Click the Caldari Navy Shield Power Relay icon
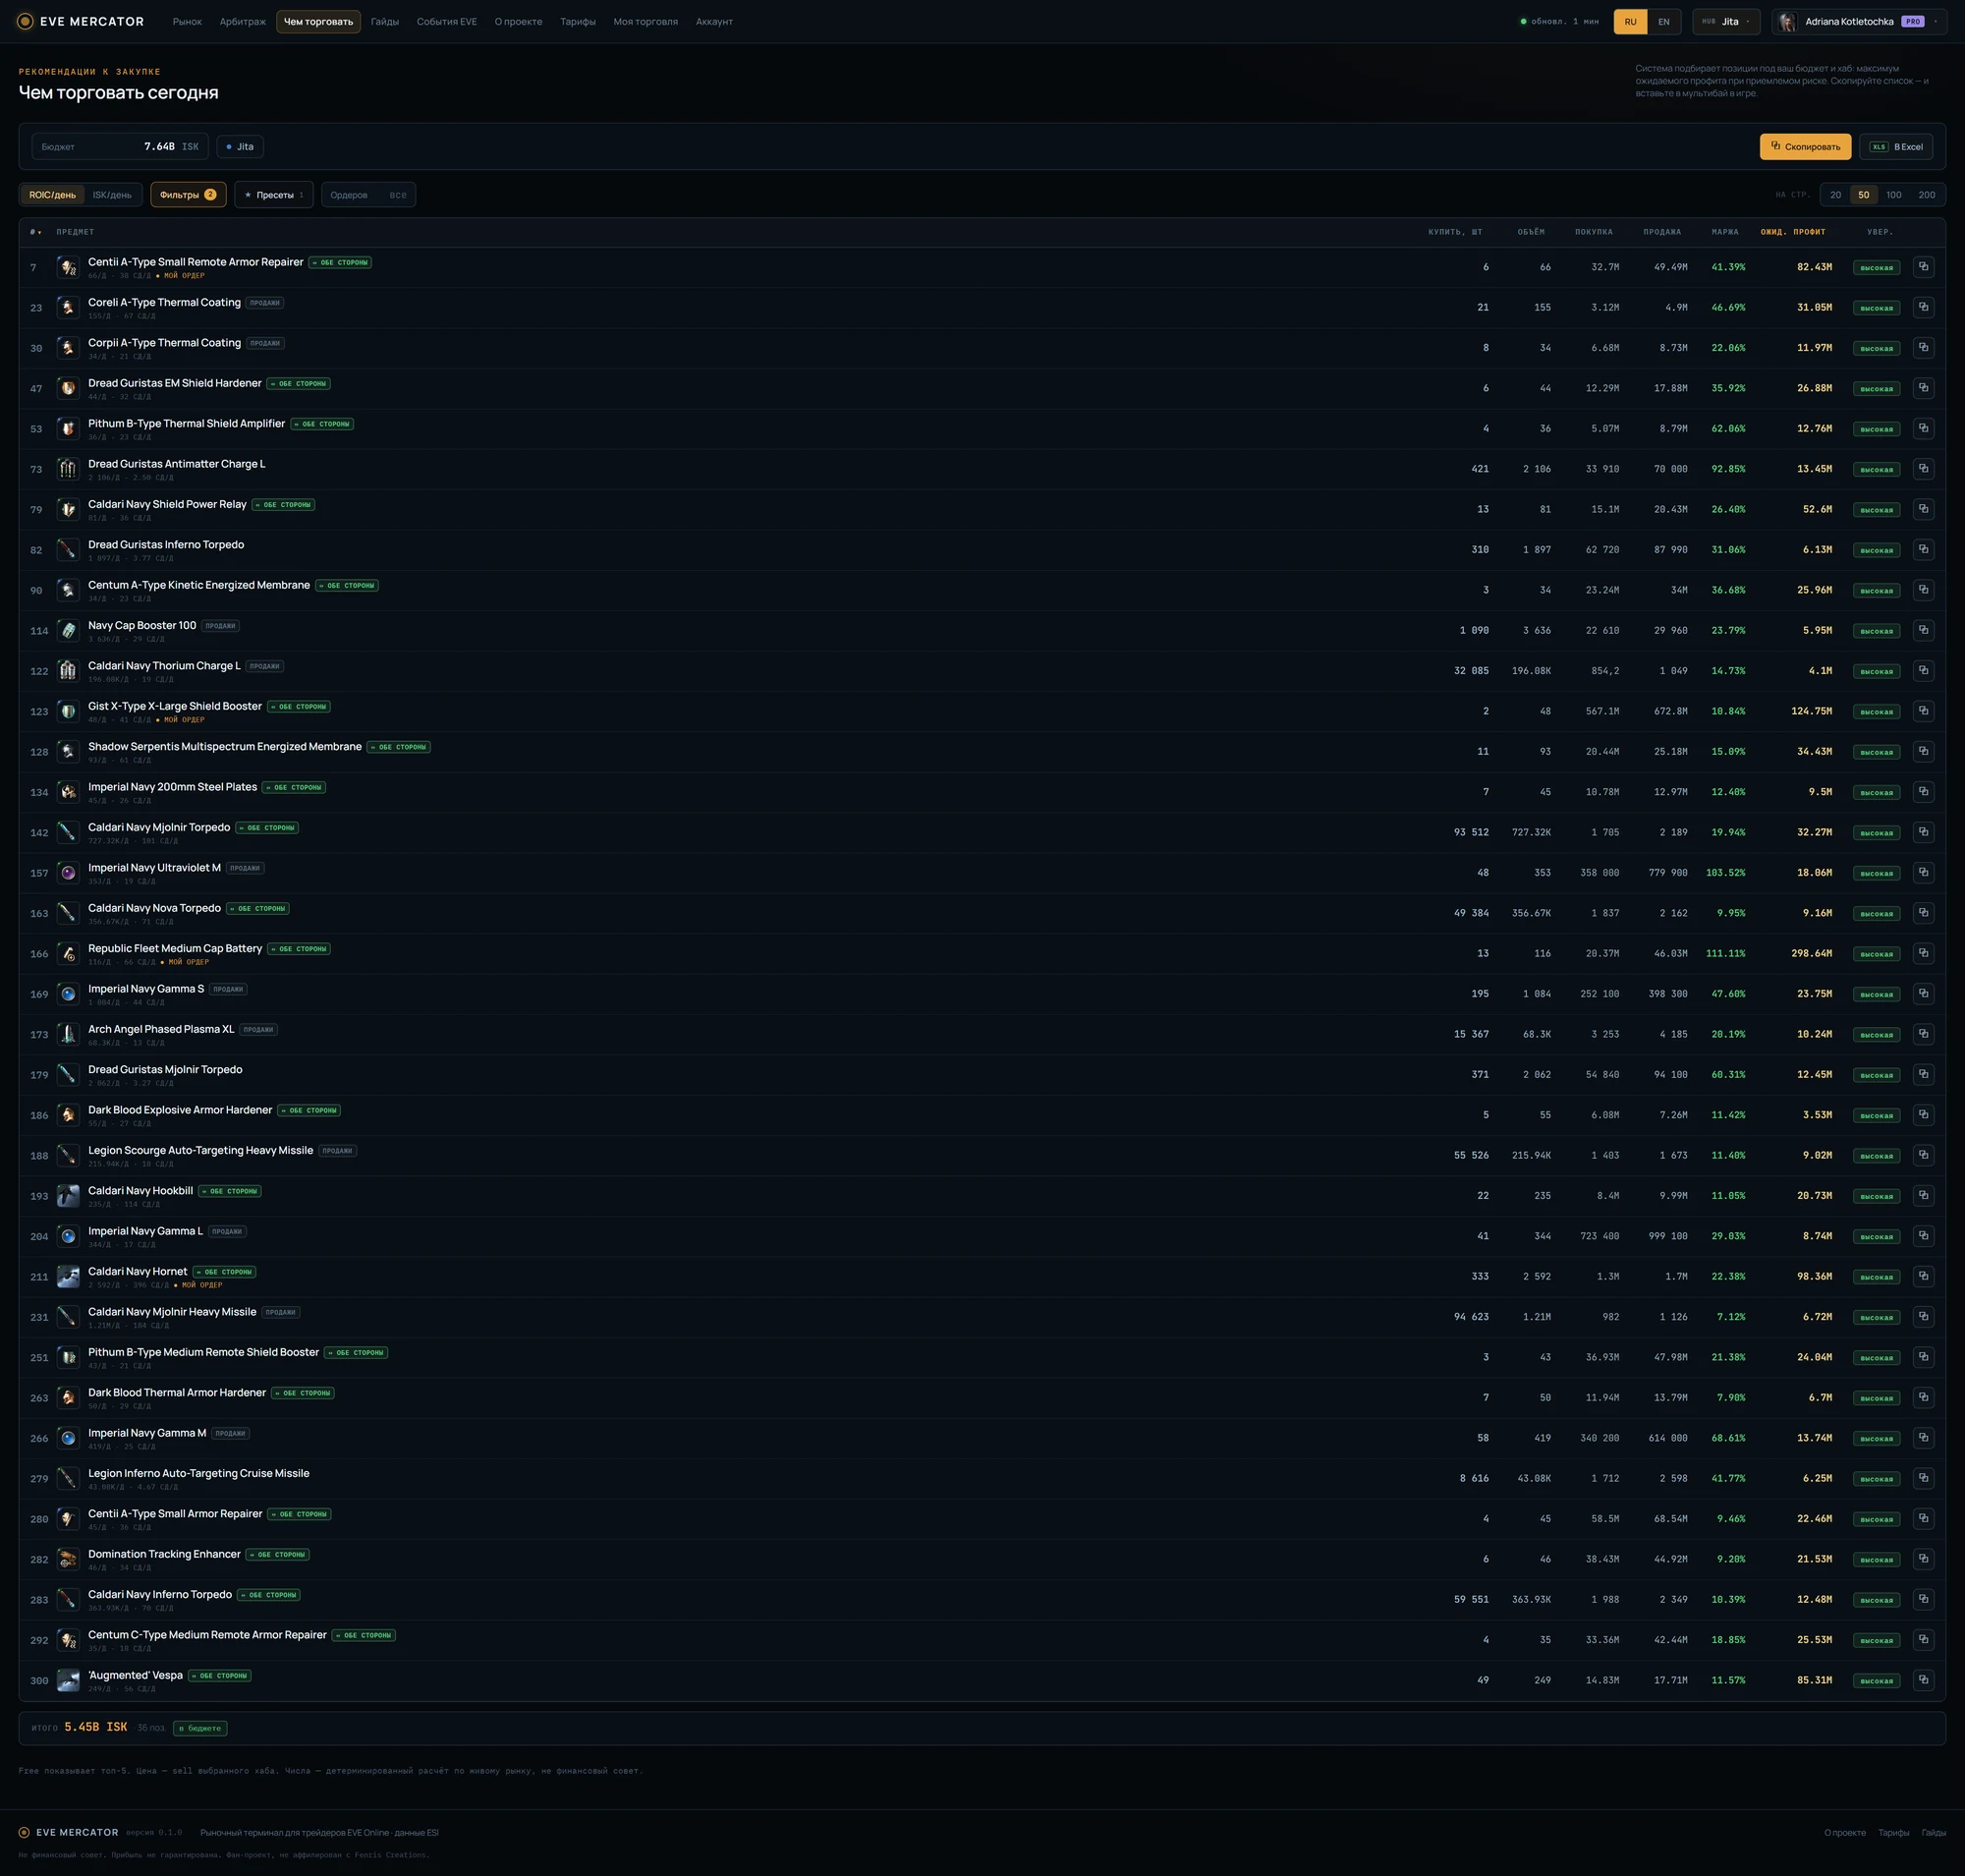The width and height of the screenshot is (1965, 1876). pos(68,509)
